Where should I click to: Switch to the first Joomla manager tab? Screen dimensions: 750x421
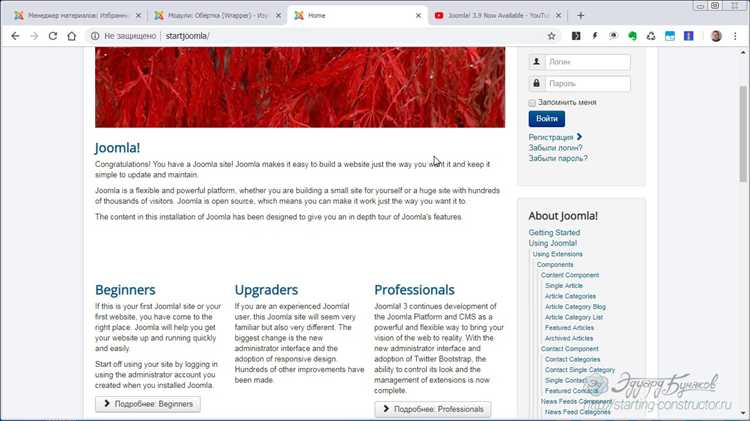tap(77, 15)
